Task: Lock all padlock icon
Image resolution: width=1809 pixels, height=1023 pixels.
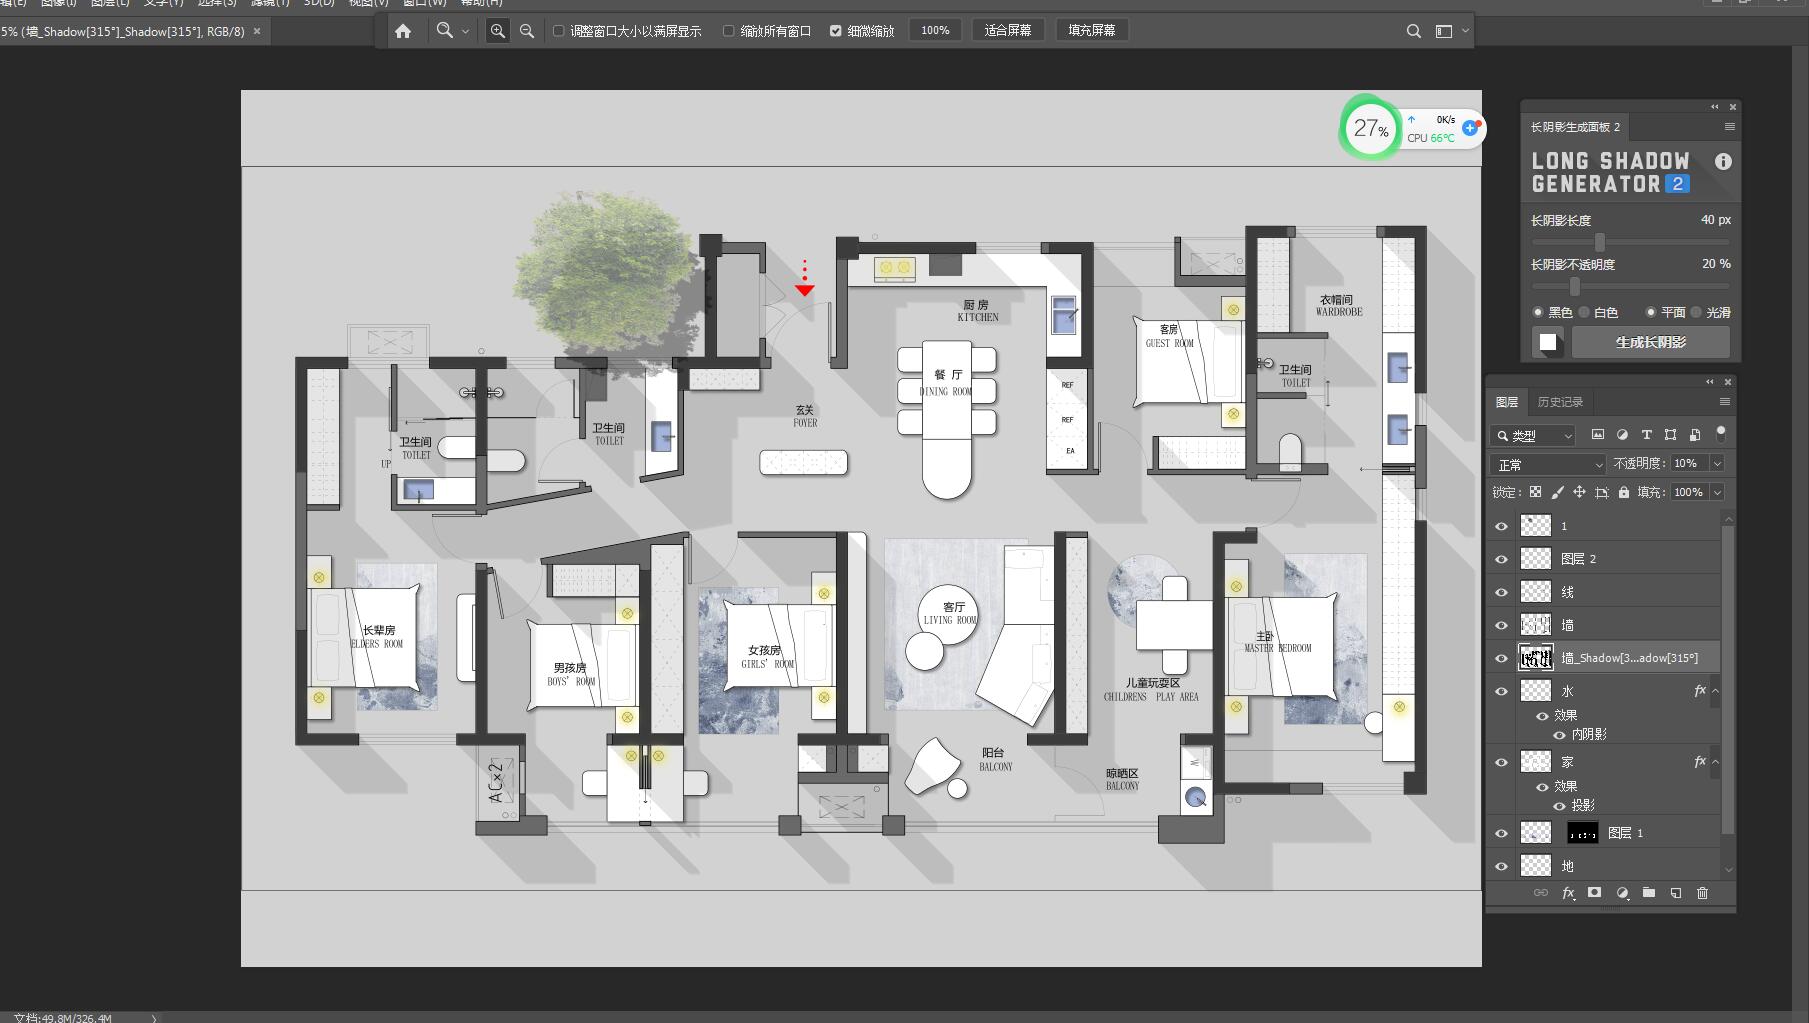Action: point(1623,492)
